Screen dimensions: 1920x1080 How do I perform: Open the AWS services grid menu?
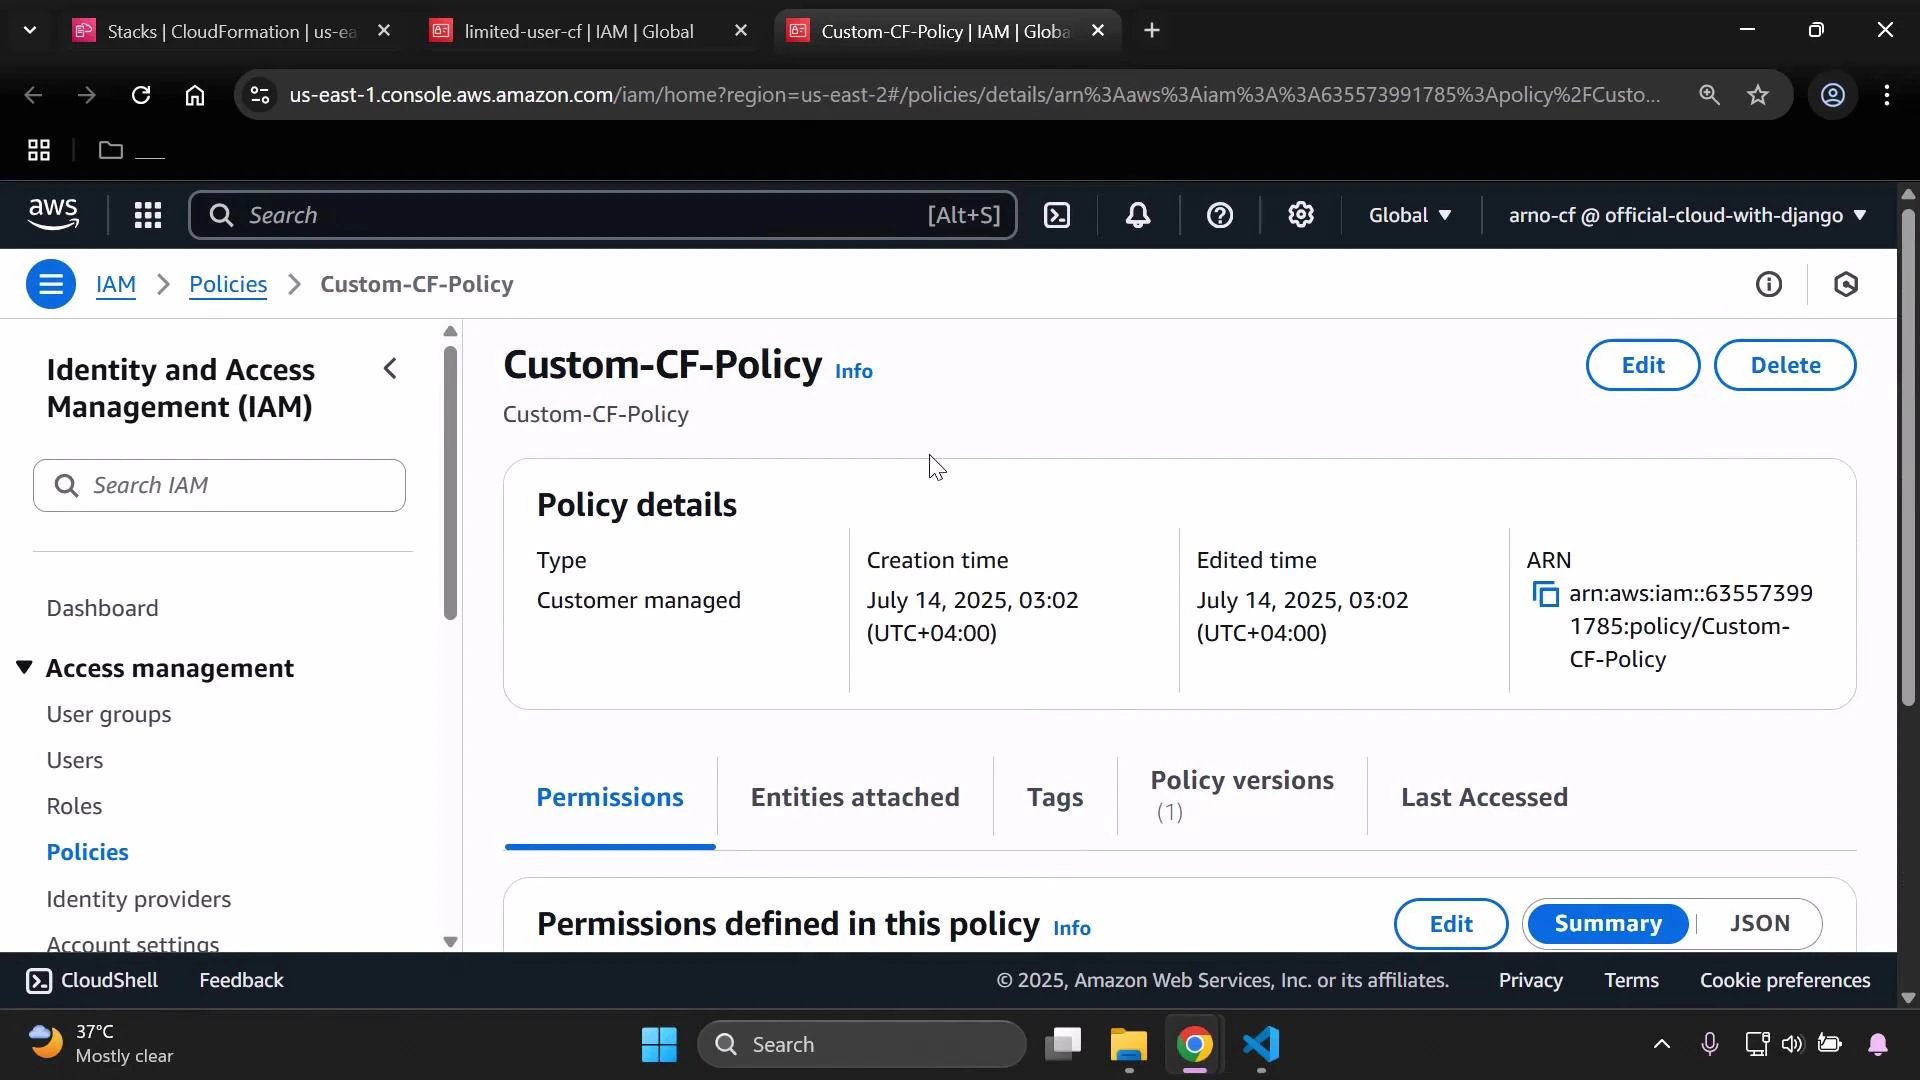147,215
